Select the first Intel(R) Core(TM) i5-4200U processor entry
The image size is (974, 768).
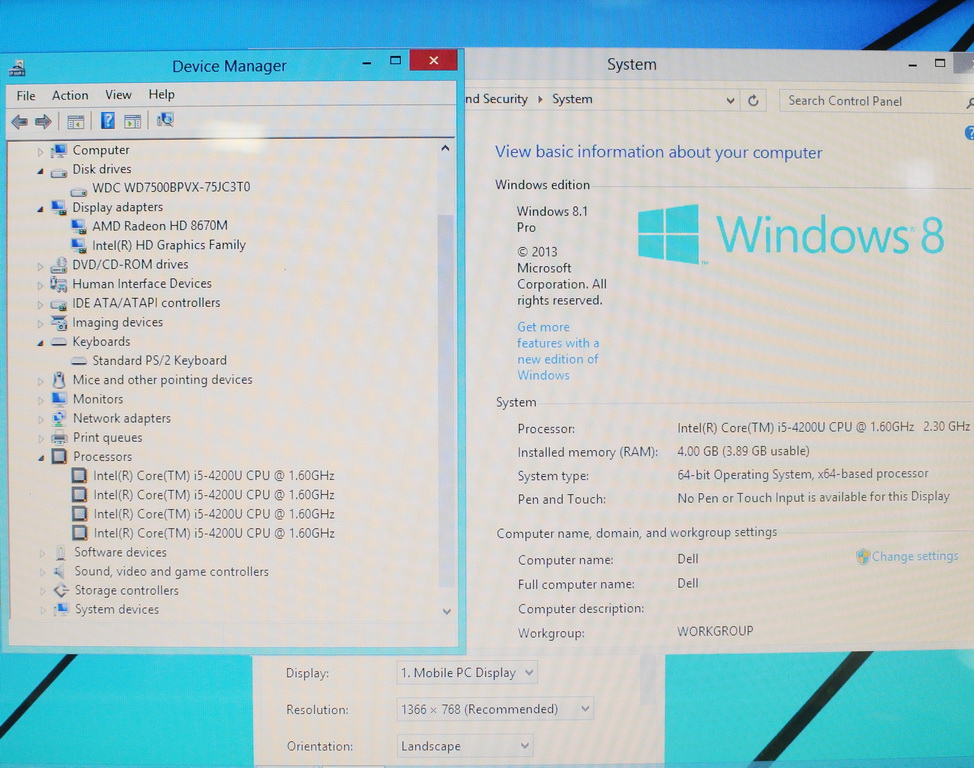pyautogui.click(x=214, y=476)
